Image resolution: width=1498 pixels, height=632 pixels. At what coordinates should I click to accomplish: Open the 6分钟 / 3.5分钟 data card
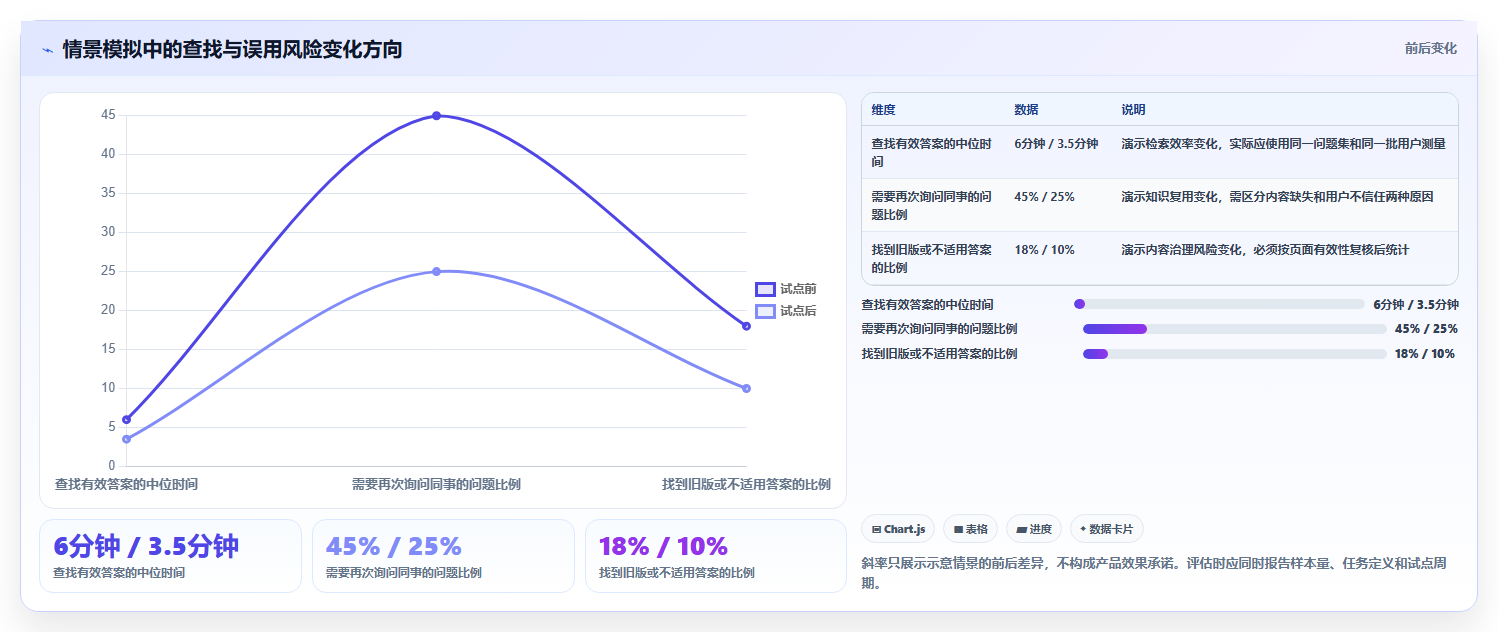(170, 556)
